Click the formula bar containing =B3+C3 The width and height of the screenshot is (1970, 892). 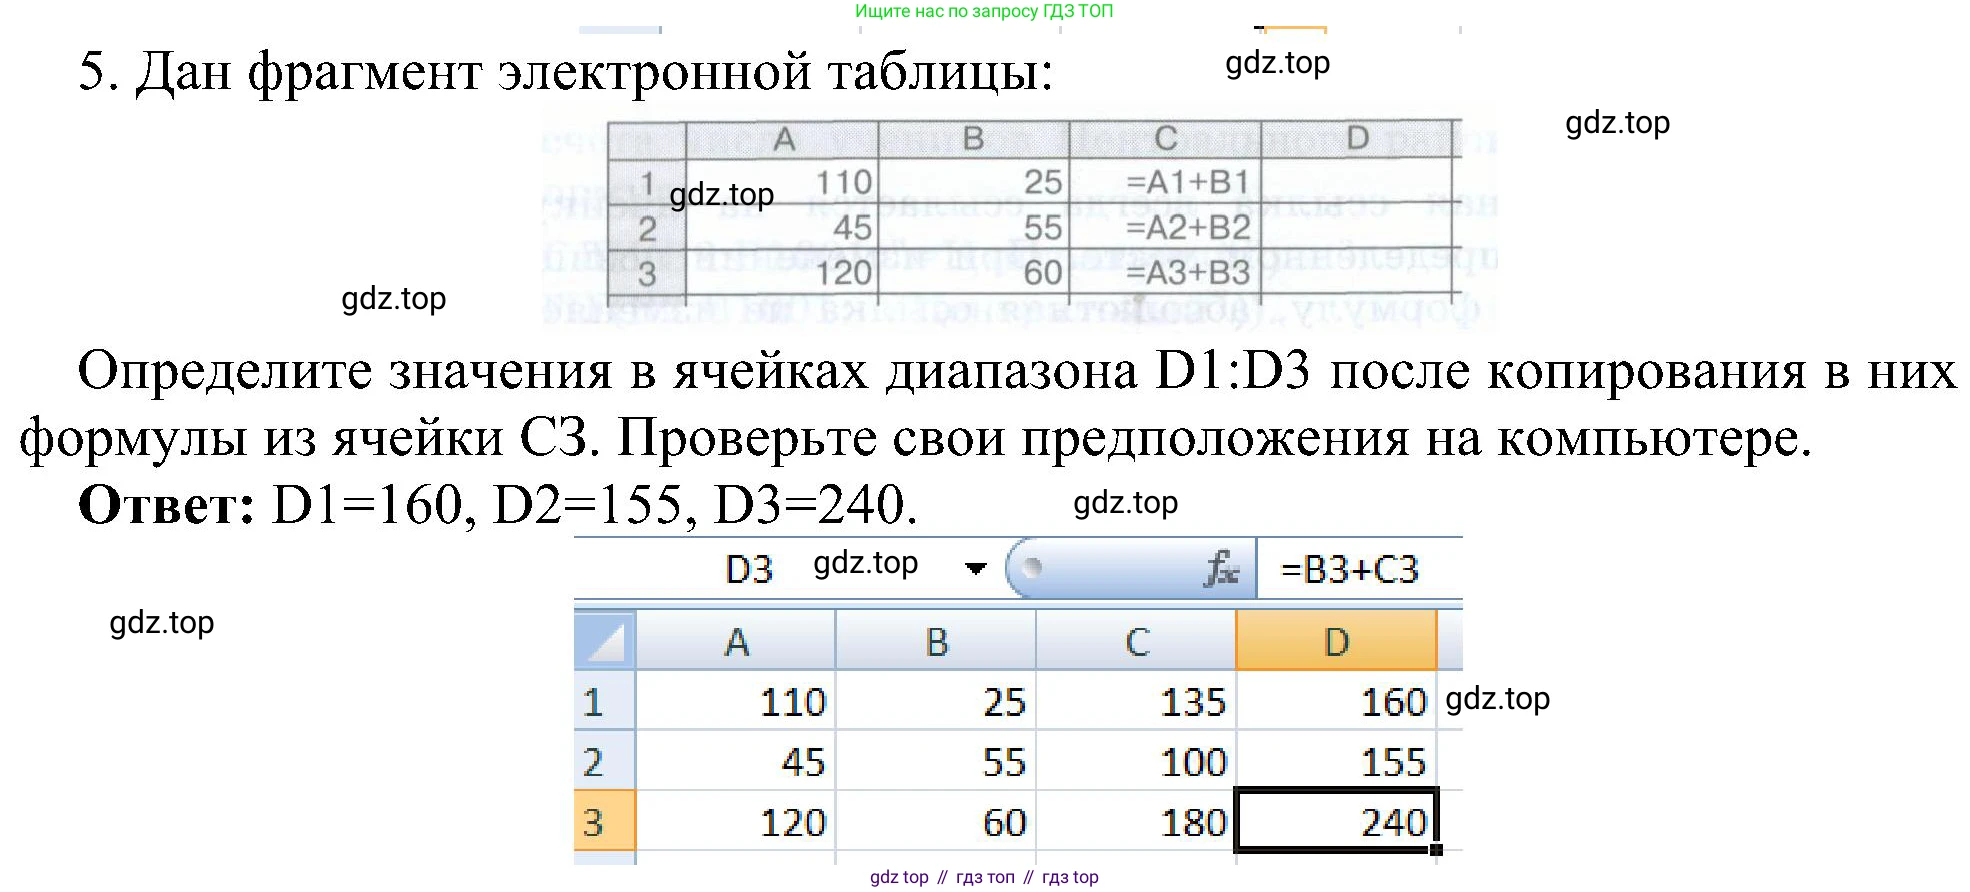point(1358,569)
